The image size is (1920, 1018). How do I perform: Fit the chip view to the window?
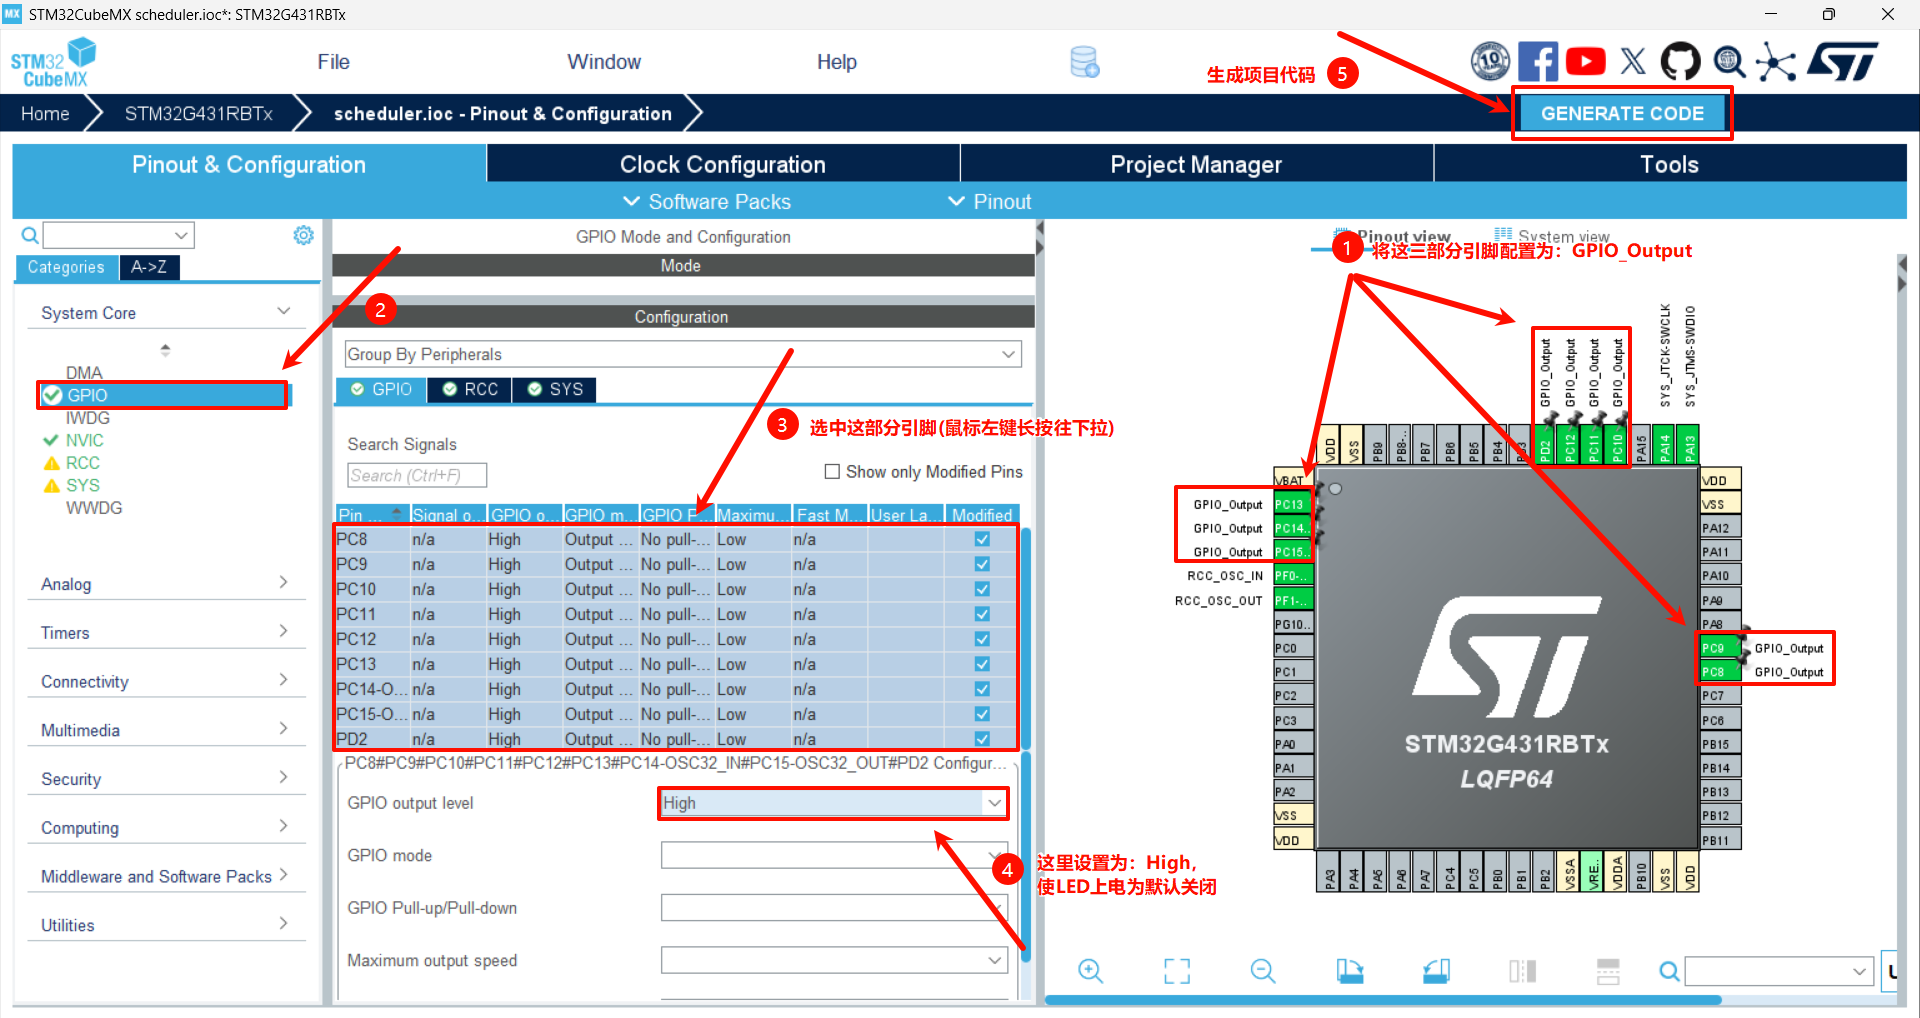click(x=1177, y=971)
